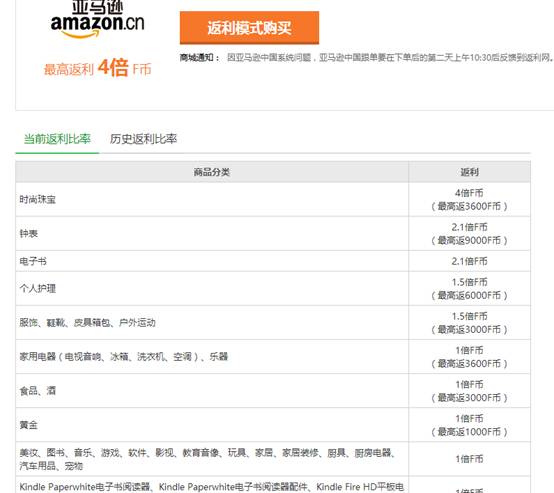This screenshot has width=554, height=493.
Task: Select the 商品分类 column header
Action: tap(212, 172)
